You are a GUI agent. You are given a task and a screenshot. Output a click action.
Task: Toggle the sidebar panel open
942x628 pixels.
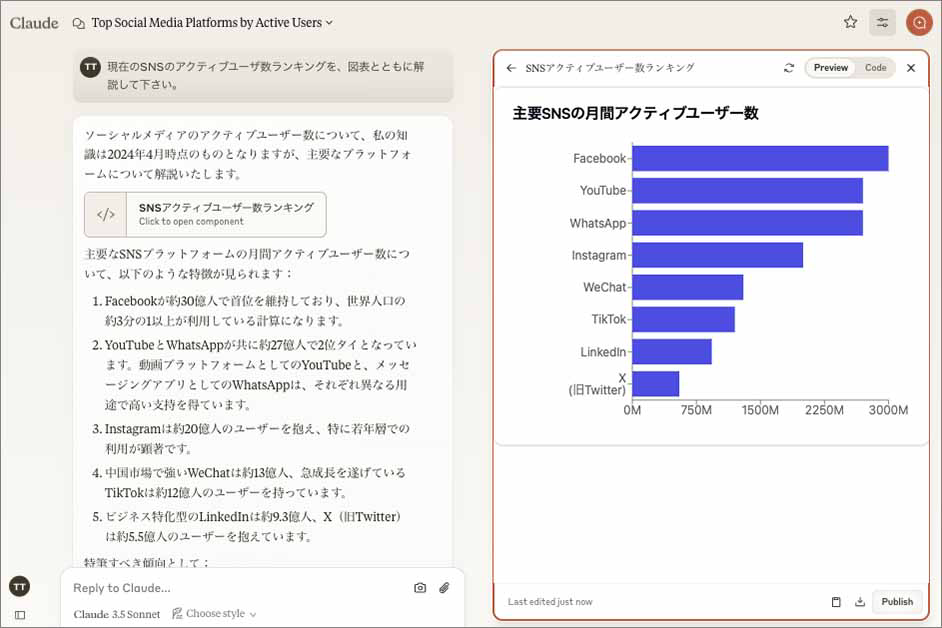19,615
